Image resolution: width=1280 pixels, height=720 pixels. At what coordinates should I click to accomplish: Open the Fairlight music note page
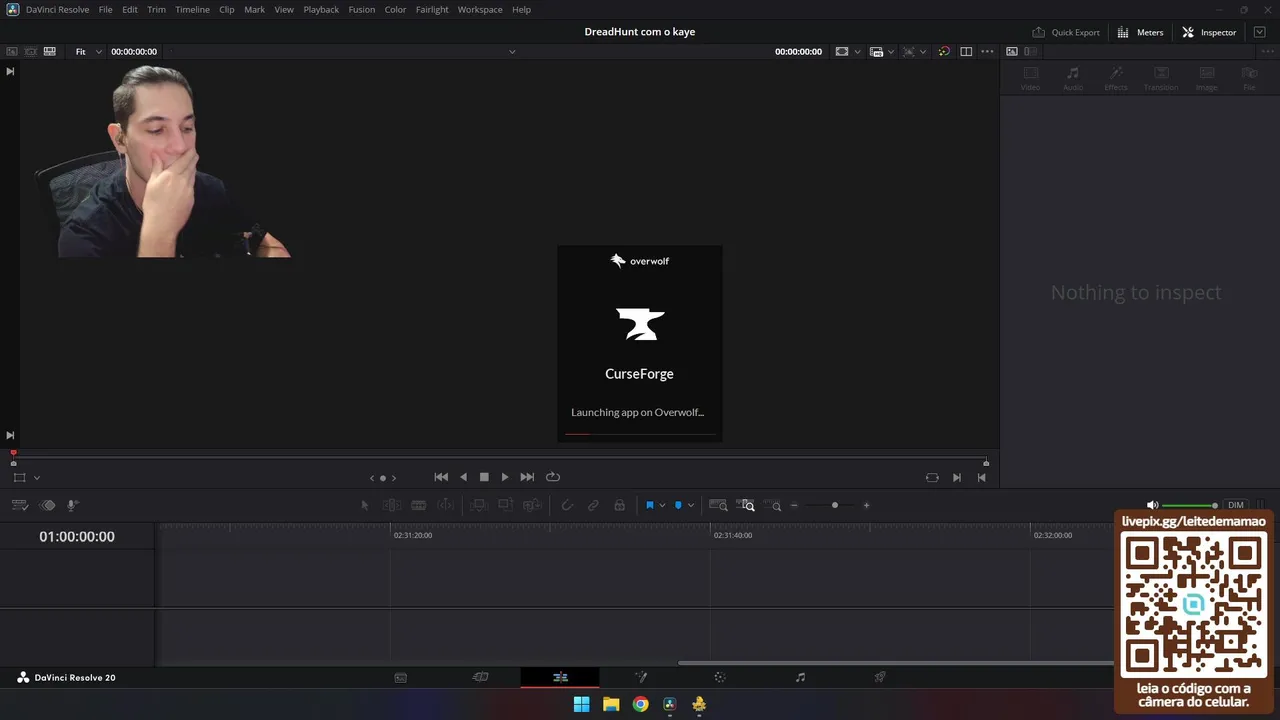800,677
